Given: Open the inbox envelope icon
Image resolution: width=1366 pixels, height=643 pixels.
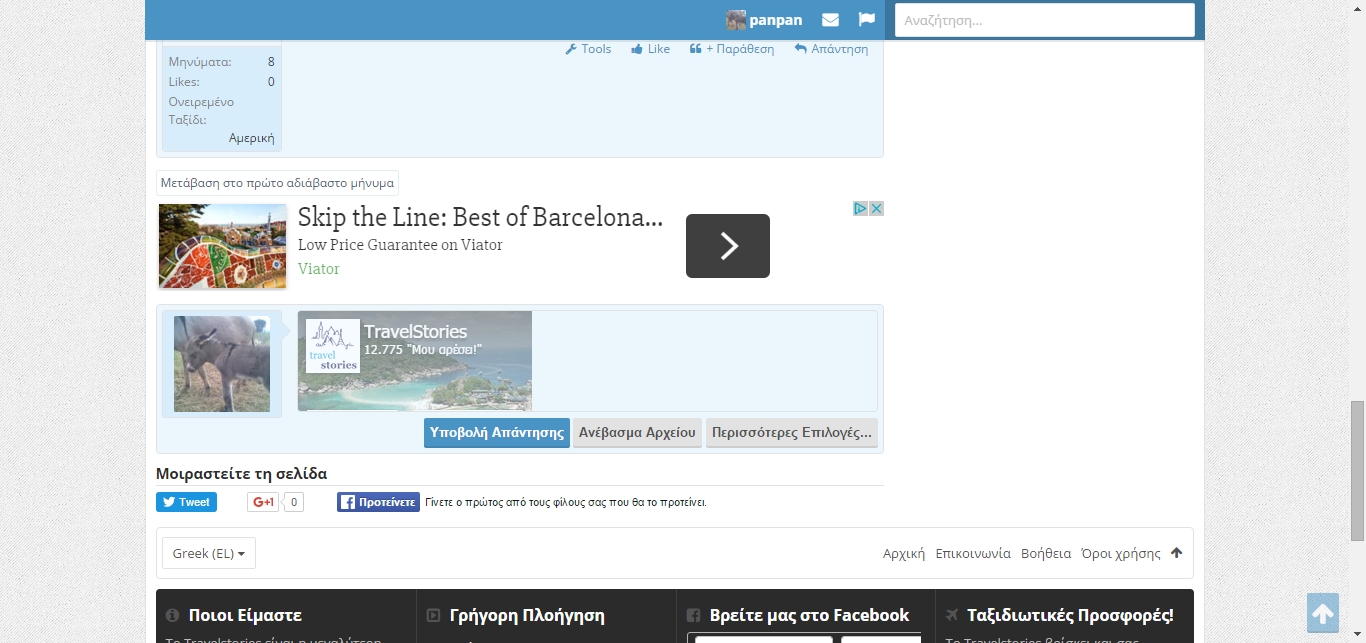Looking at the screenshot, I should pyautogui.click(x=830, y=20).
